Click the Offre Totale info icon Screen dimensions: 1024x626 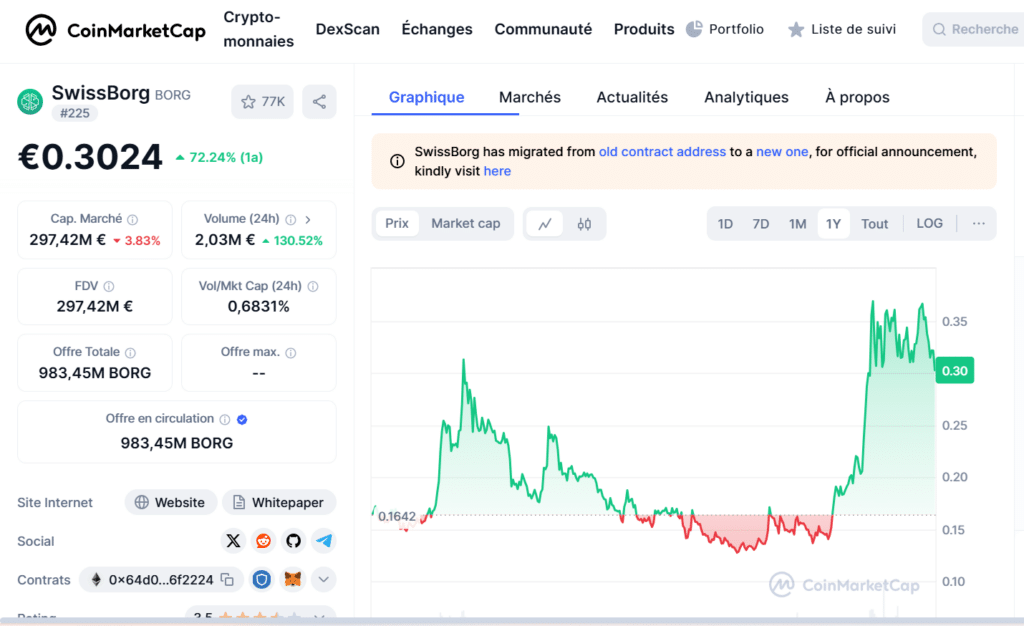point(131,352)
